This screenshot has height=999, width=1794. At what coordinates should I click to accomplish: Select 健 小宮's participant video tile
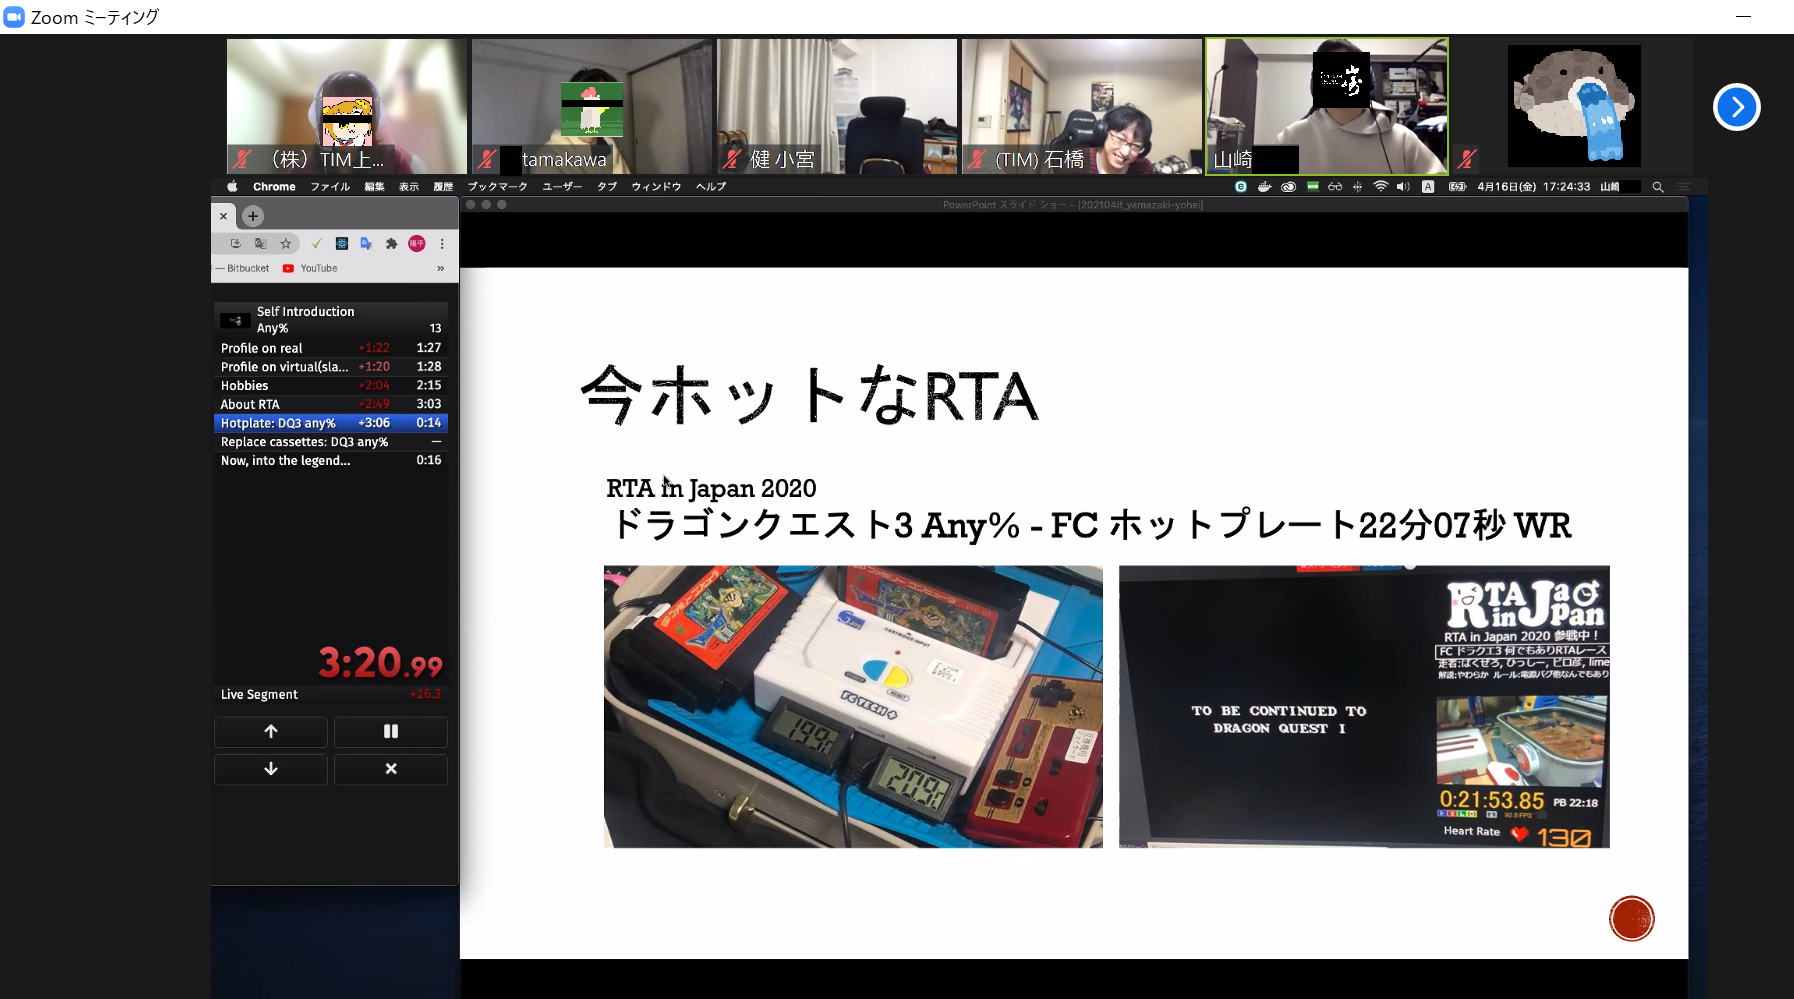(837, 106)
